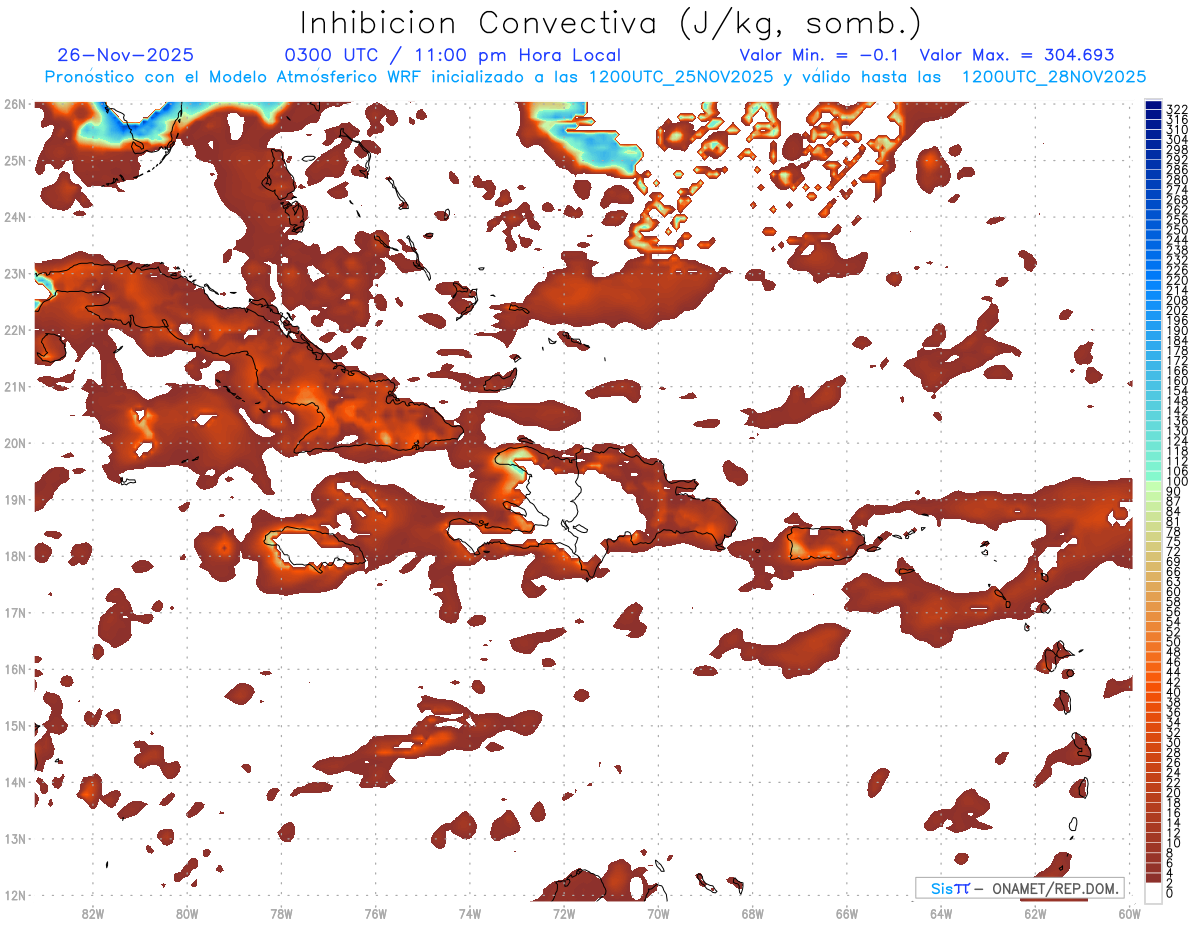Viewport: 1200px width, 927px height.
Task: Click the '24N' latitude label
Action: [x=15, y=217]
